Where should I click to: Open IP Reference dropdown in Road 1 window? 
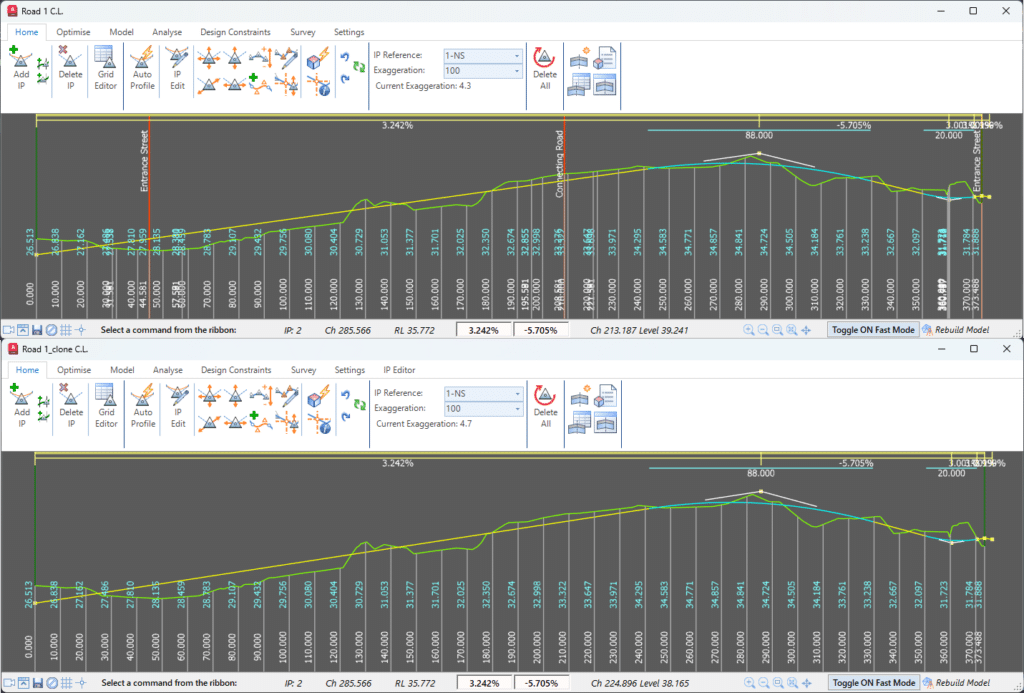(483, 56)
